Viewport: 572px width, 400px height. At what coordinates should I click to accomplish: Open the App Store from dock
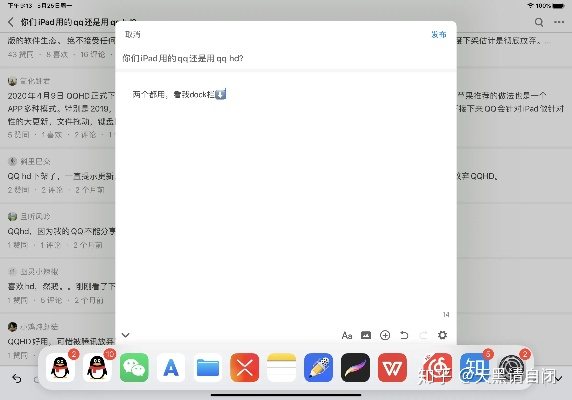(171, 368)
